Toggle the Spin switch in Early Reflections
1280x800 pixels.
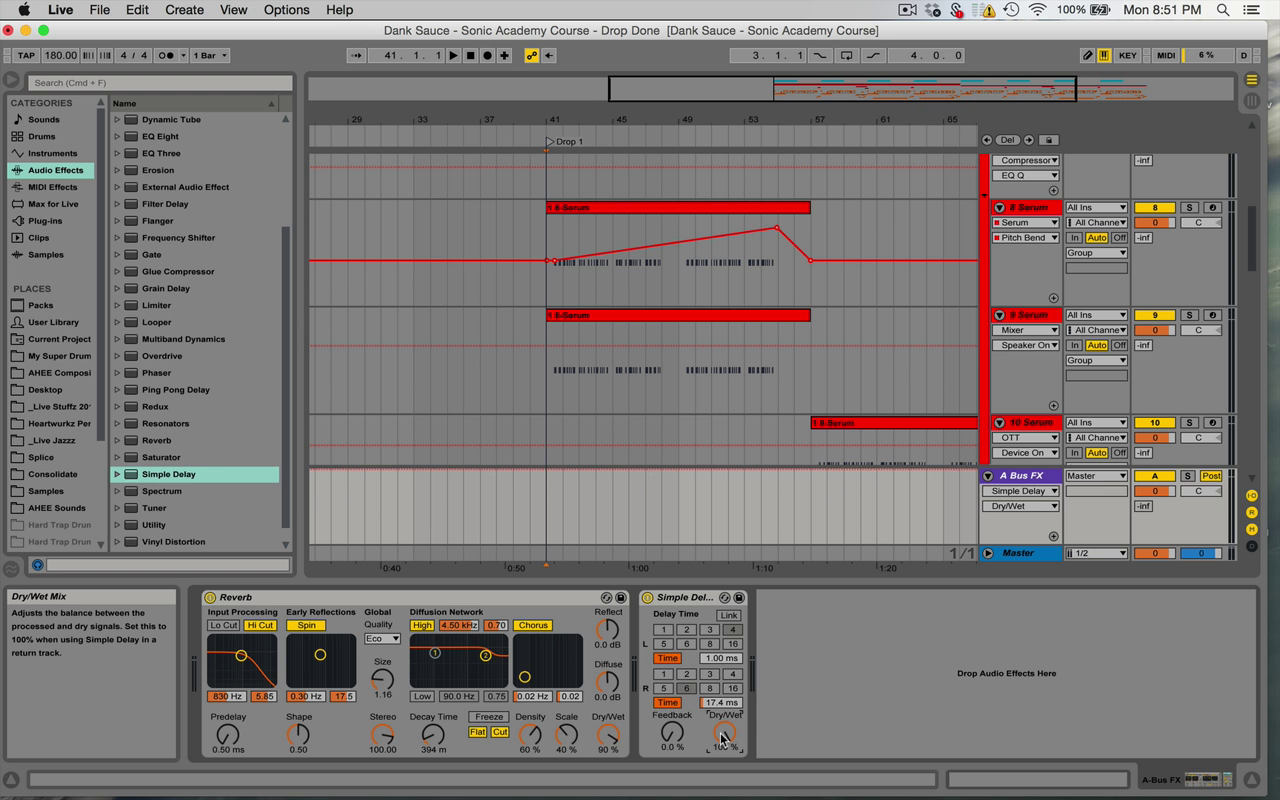coord(306,626)
